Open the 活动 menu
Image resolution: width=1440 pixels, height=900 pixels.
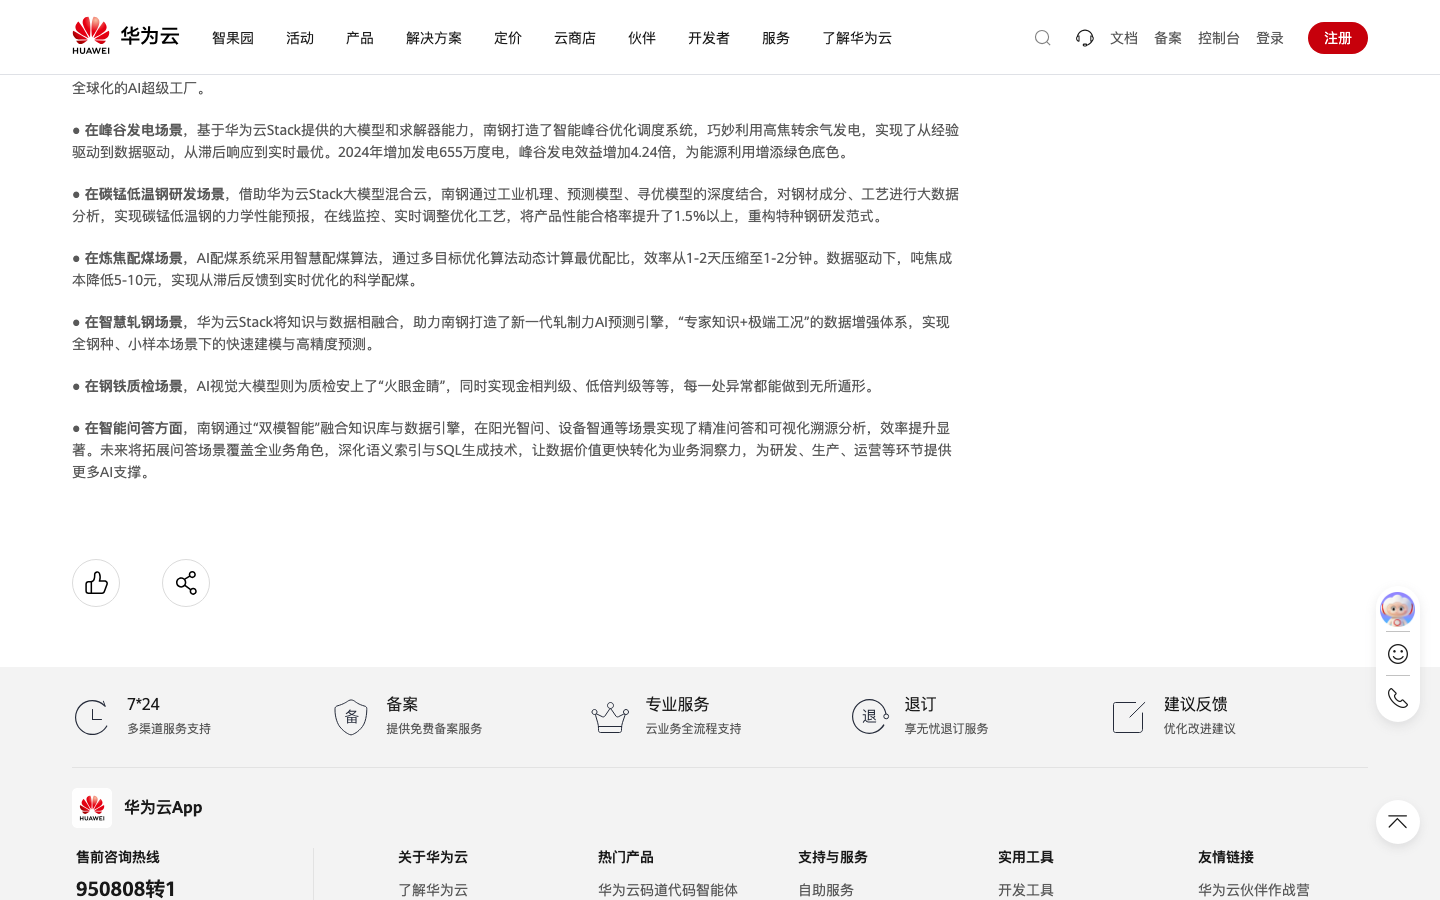coord(300,38)
